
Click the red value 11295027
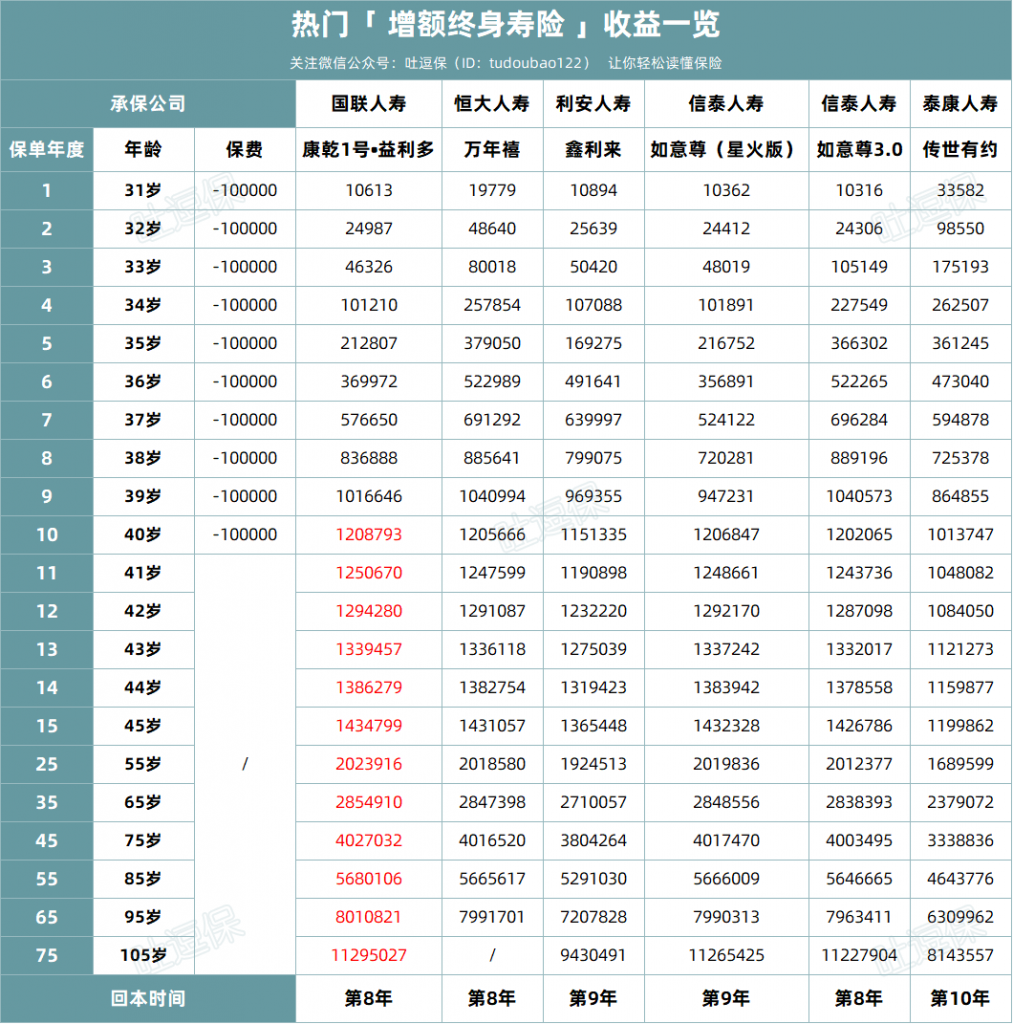368,955
